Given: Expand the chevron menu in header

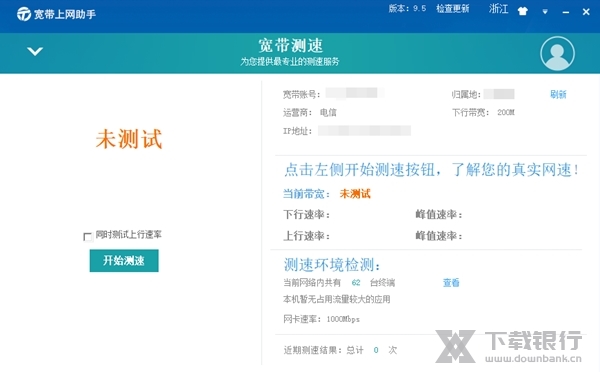Looking at the screenshot, I should [x=35, y=51].
